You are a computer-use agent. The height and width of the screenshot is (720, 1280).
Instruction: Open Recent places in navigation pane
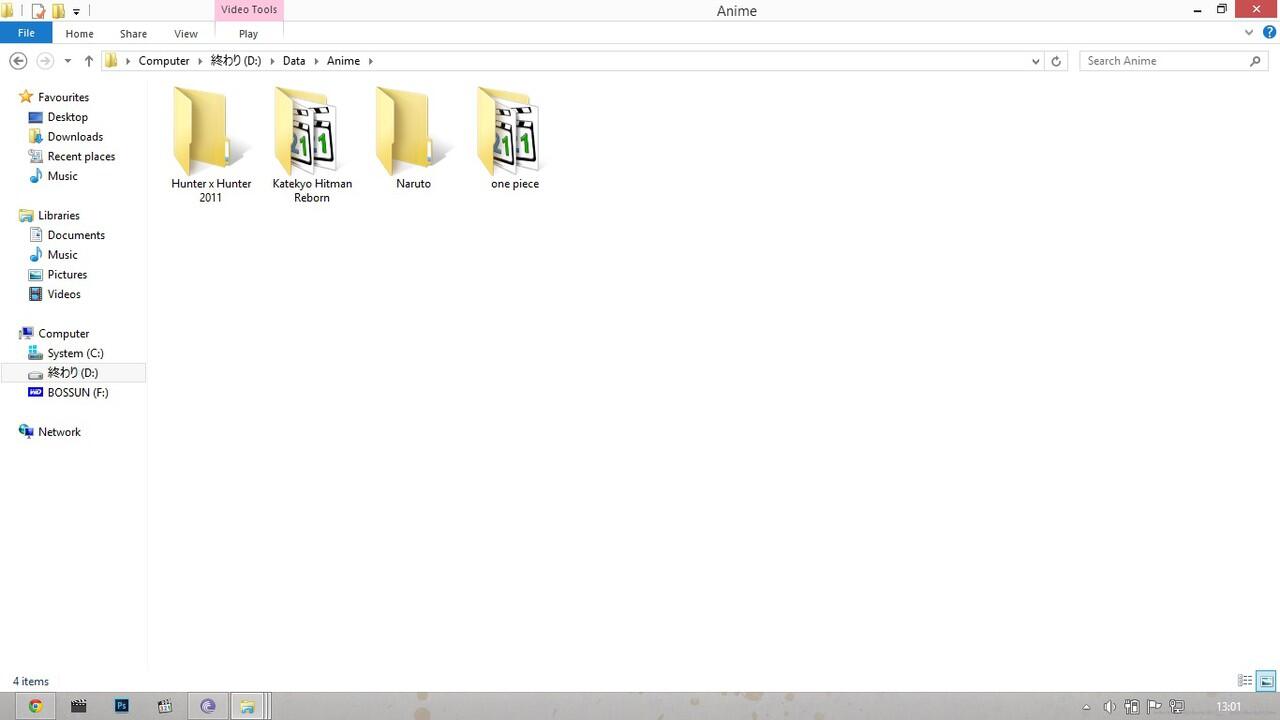pos(81,156)
